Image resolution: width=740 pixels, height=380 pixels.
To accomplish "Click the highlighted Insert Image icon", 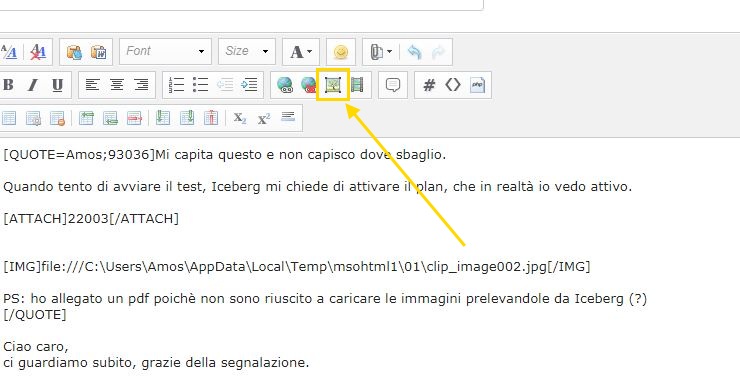I will click(333, 85).
